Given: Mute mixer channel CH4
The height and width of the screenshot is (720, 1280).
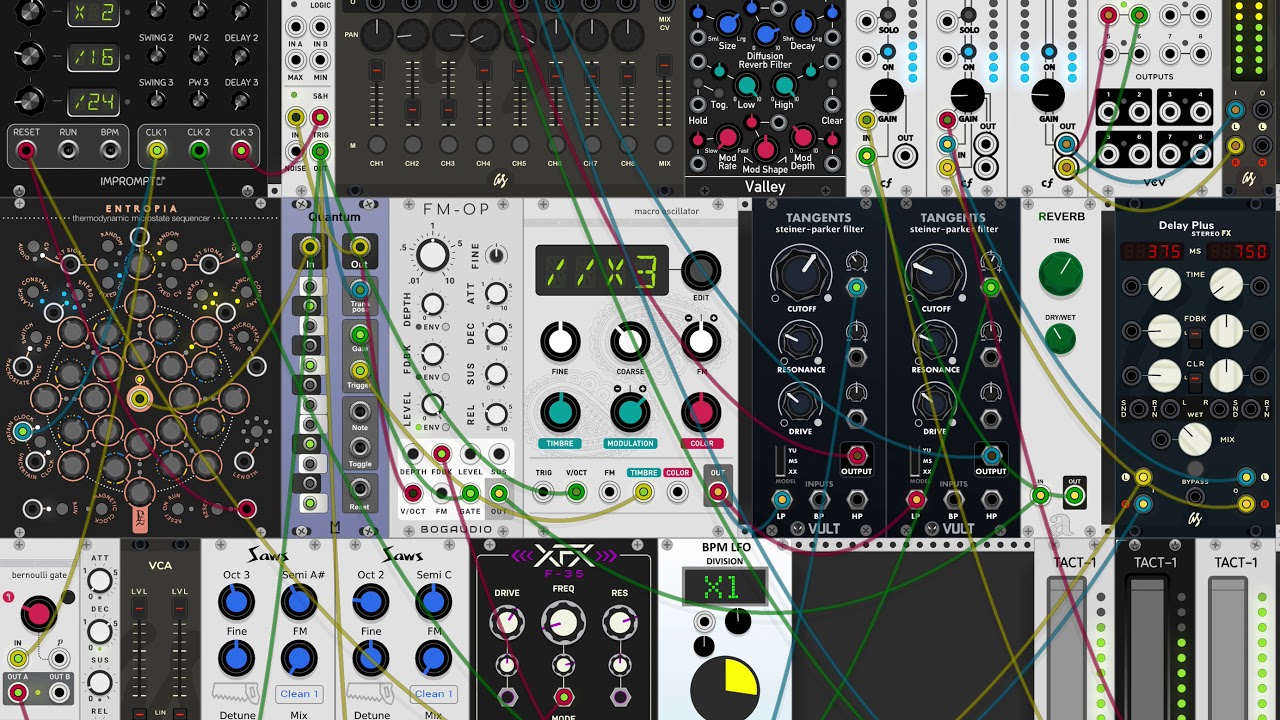Looking at the screenshot, I should click(484, 145).
